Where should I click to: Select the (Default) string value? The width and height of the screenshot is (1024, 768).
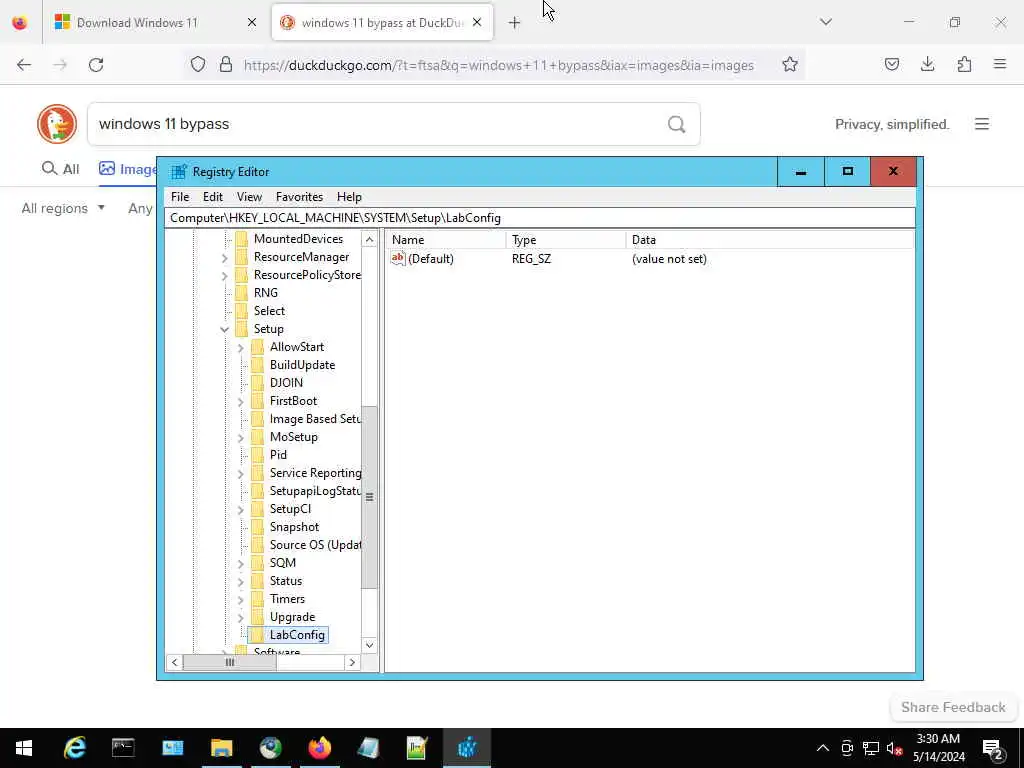pos(430,259)
